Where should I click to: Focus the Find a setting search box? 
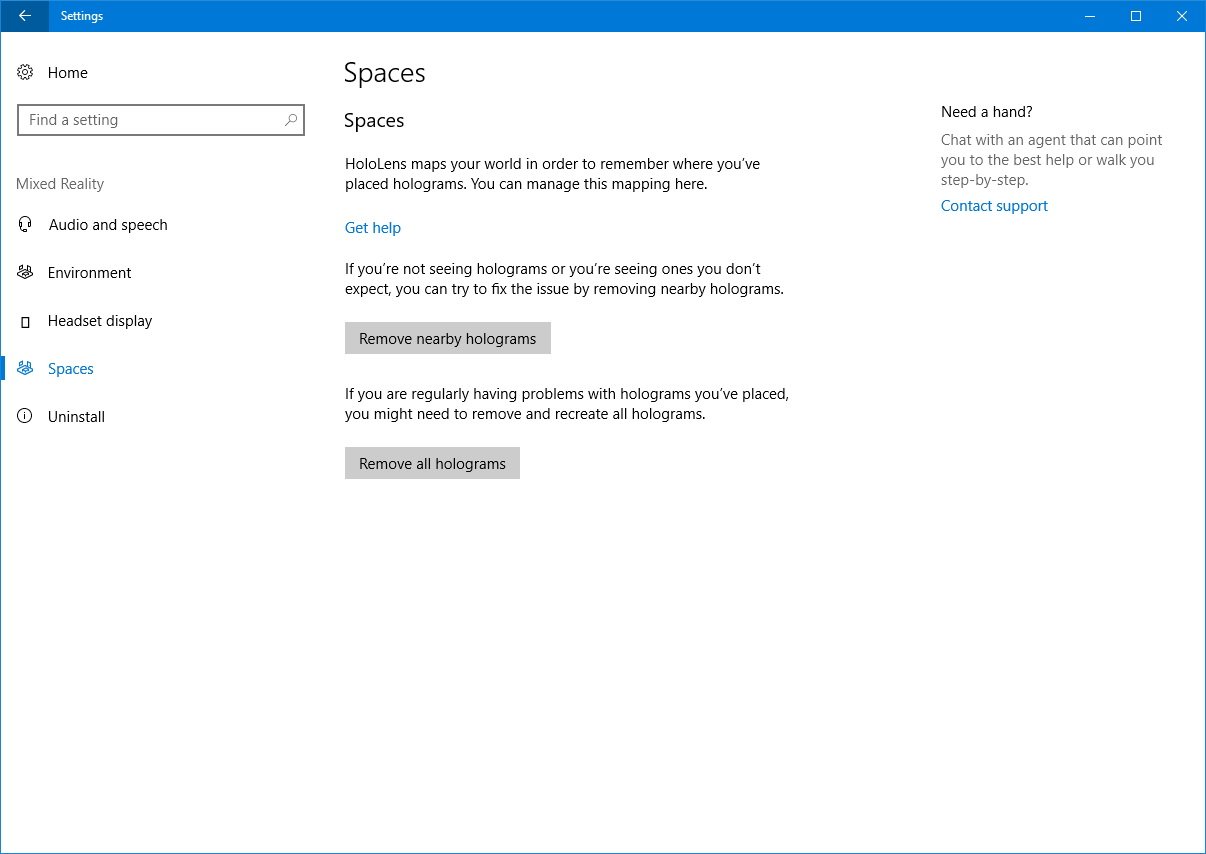(150, 120)
